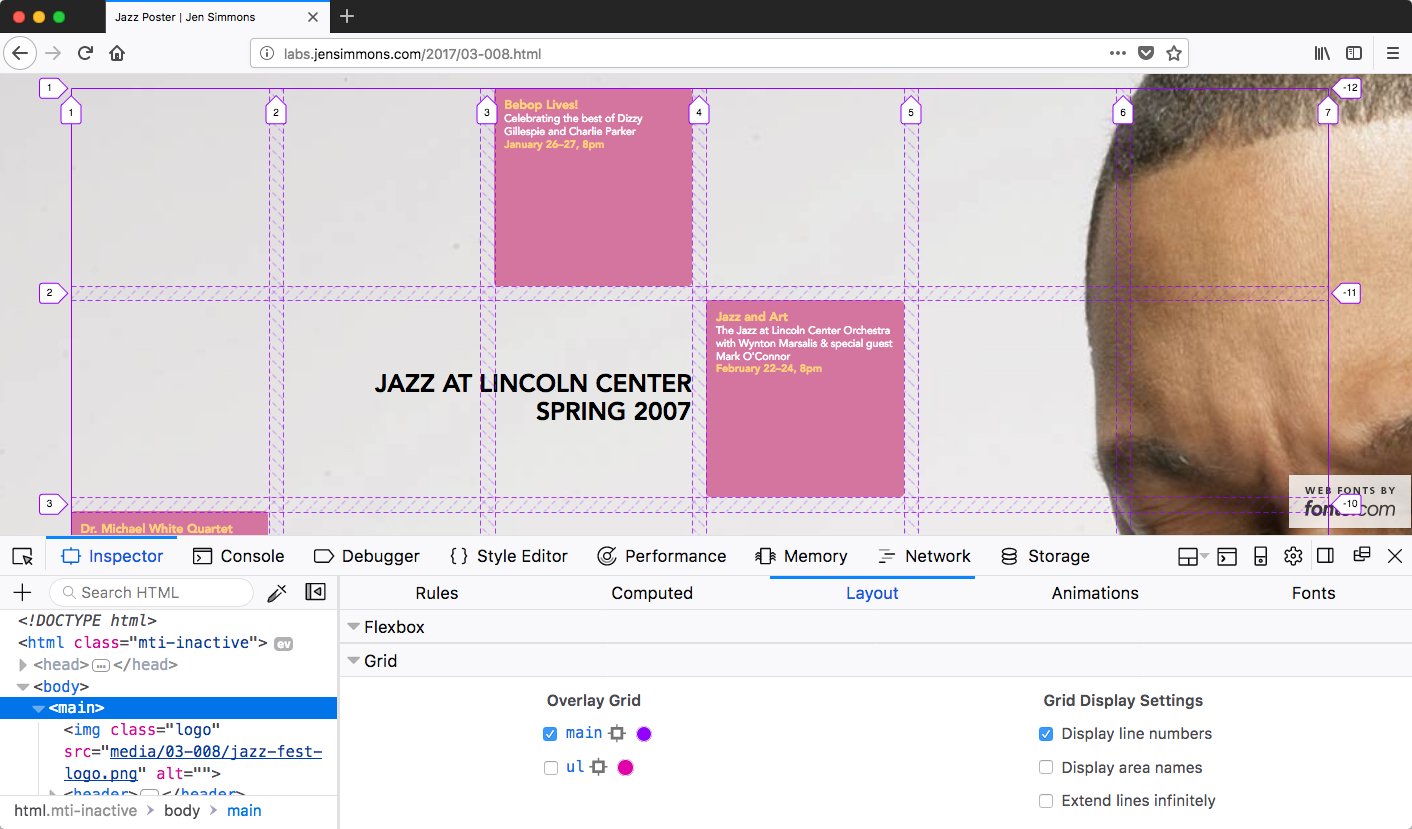
Task: Disable Display line numbers checkbox
Action: coord(1046,734)
